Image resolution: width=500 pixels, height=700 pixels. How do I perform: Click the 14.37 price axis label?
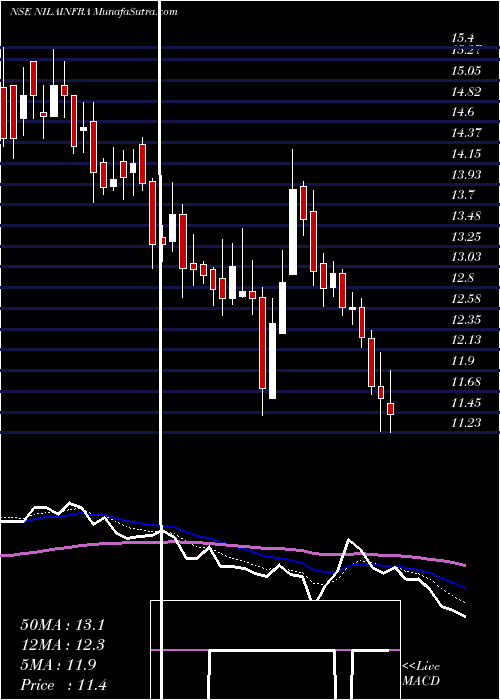coord(467,133)
